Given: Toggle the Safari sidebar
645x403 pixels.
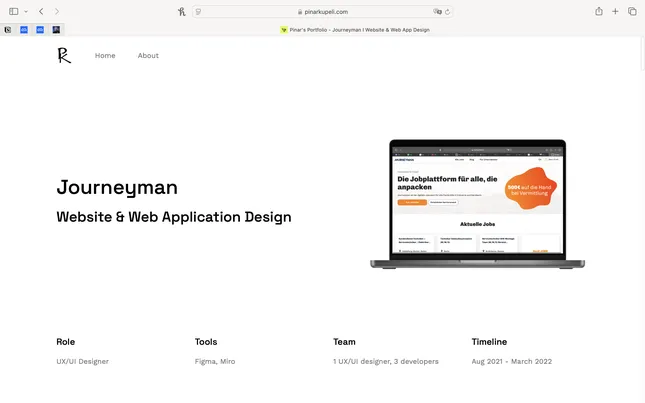Looking at the screenshot, I should [x=14, y=12].
